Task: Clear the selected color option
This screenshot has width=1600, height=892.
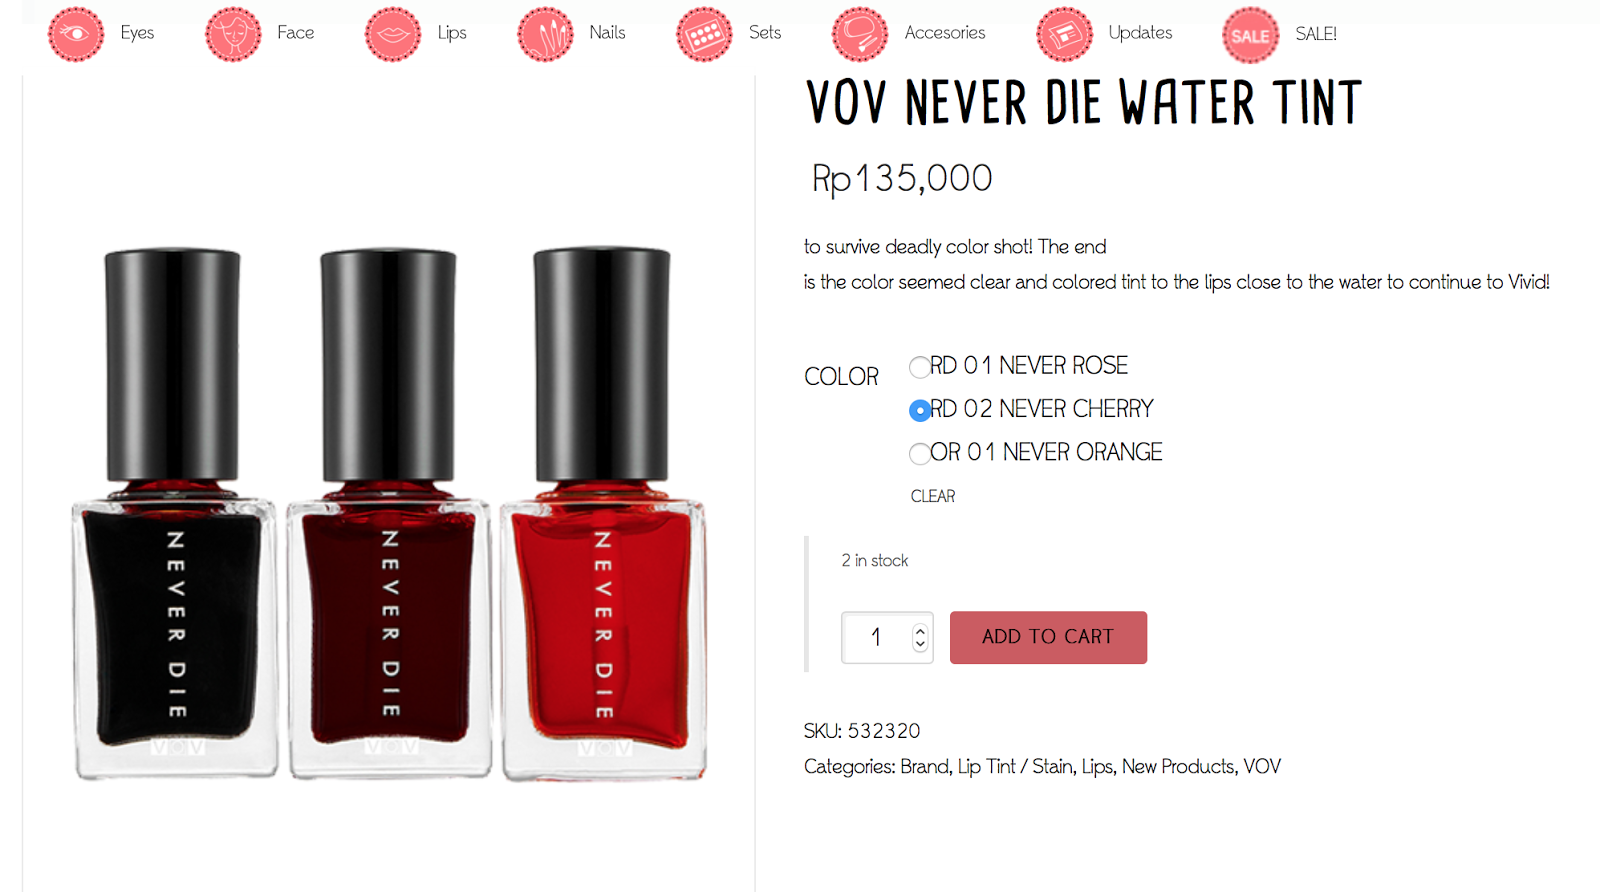Action: (933, 496)
